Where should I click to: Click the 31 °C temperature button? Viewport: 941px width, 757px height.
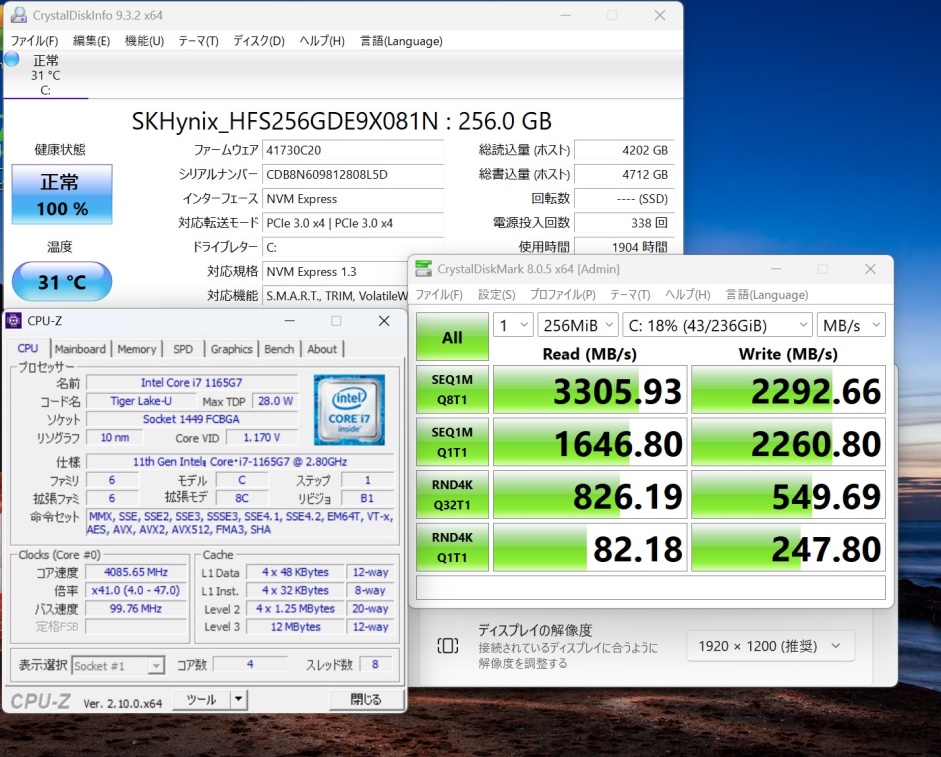click(62, 282)
